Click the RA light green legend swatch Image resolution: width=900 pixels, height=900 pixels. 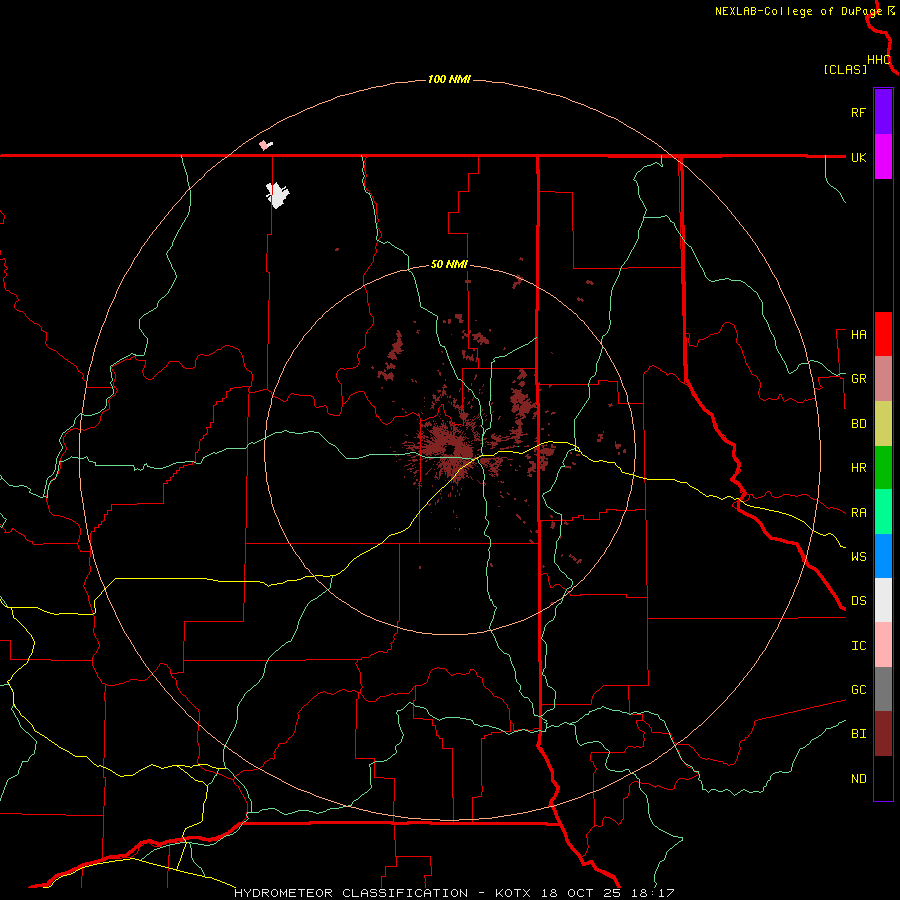coord(883,512)
